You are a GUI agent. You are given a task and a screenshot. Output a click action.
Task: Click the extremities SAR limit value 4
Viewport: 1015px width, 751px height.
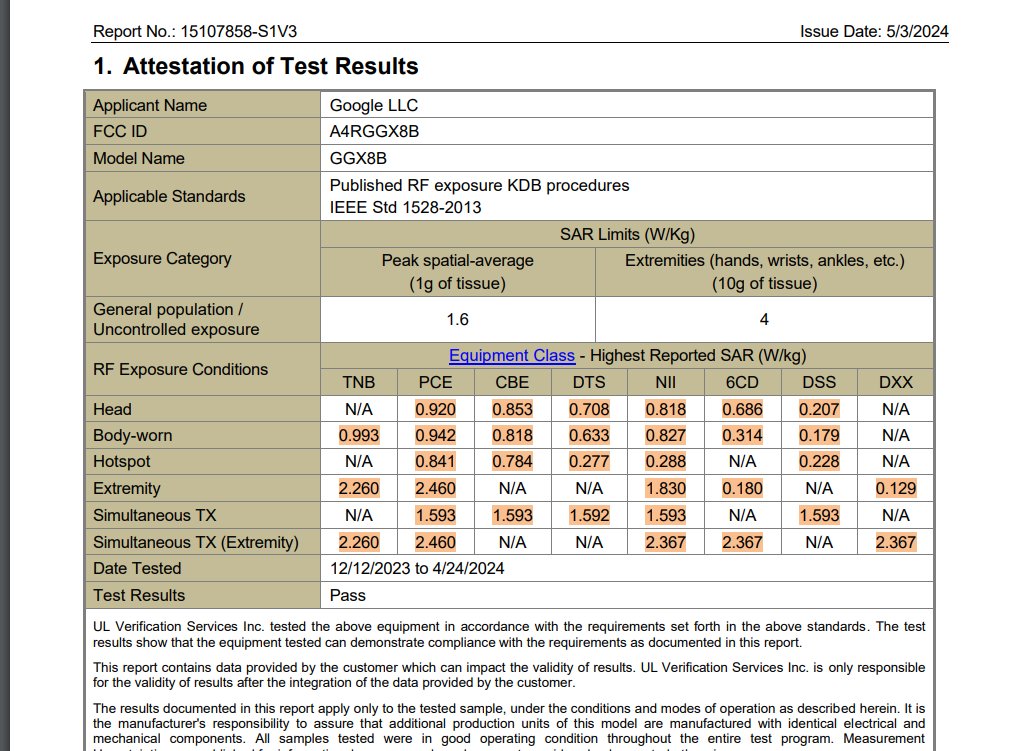pyautogui.click(x=764, y=320)
